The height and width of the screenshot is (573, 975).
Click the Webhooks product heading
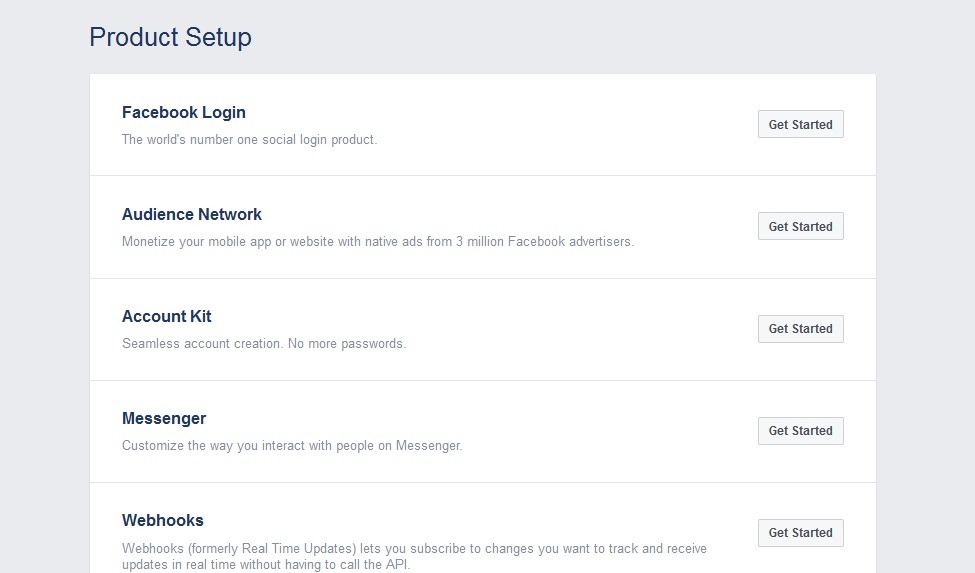pyautogui.click(x=162, y=520)
